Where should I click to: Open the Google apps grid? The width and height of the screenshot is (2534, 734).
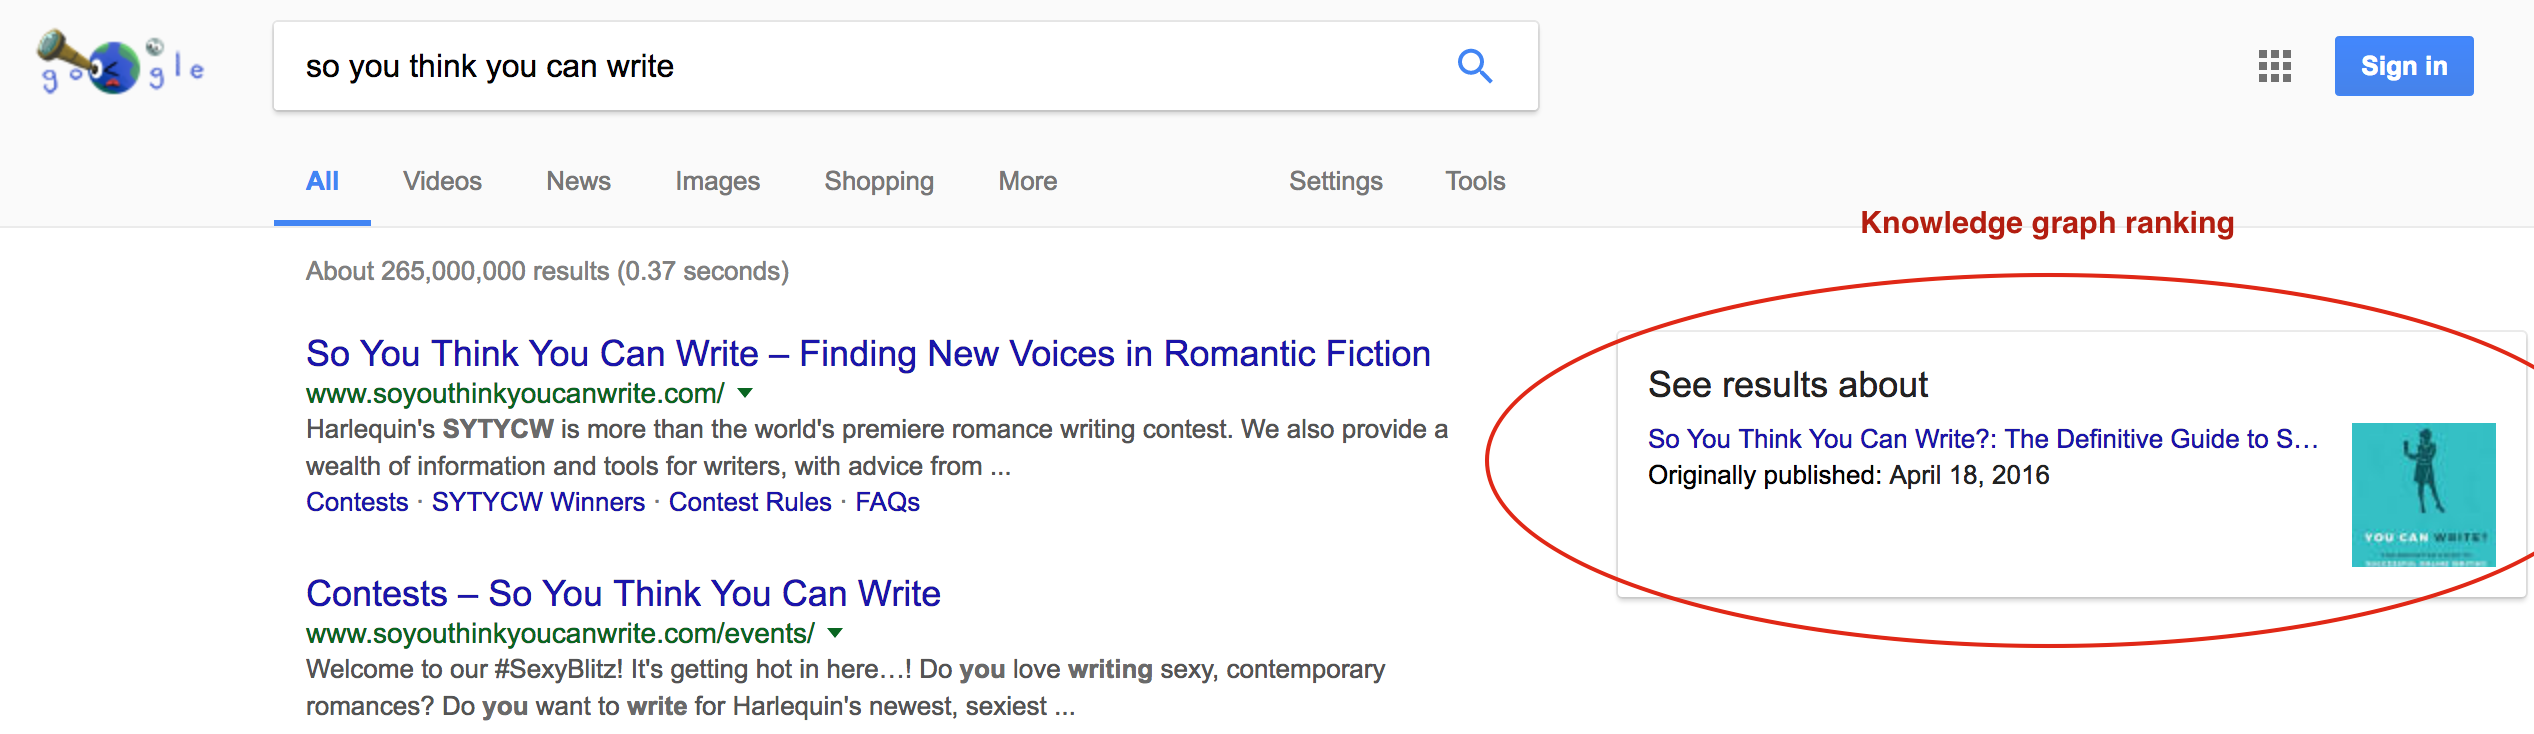pos(2274,66)
